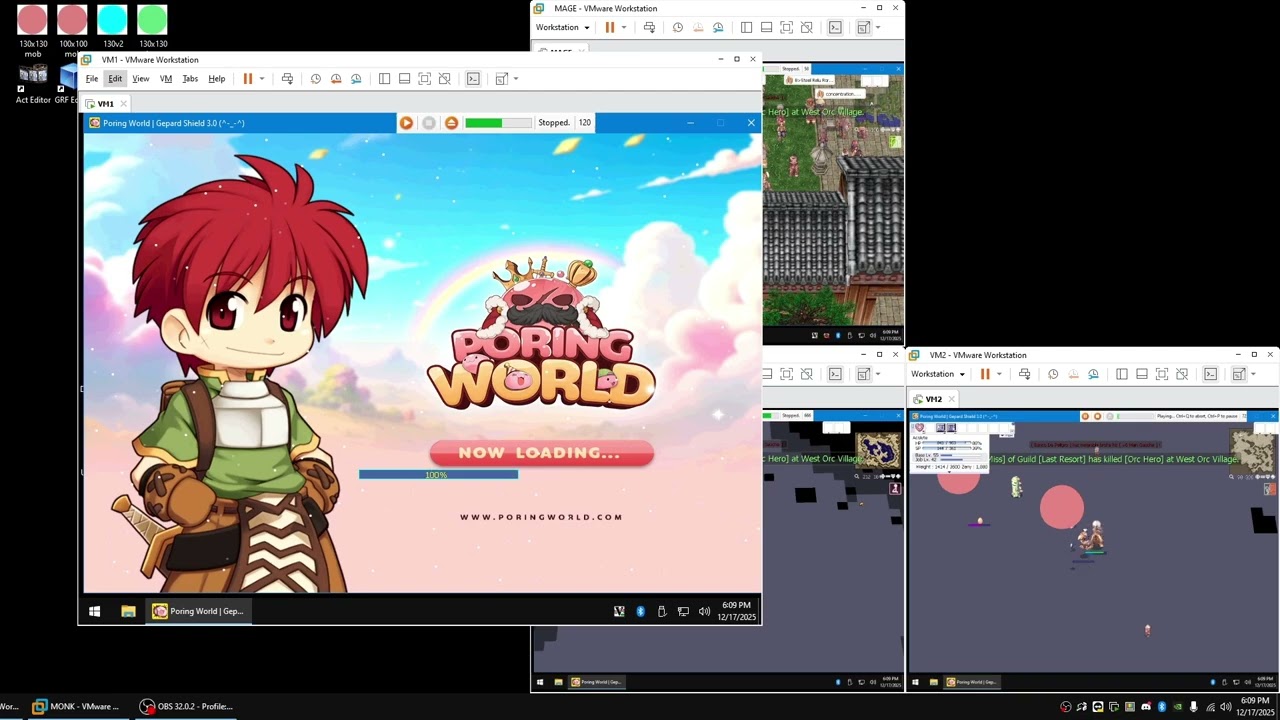
Task: Click volume tray icon in VM1 guest
Action: click(x=704, y=611)
